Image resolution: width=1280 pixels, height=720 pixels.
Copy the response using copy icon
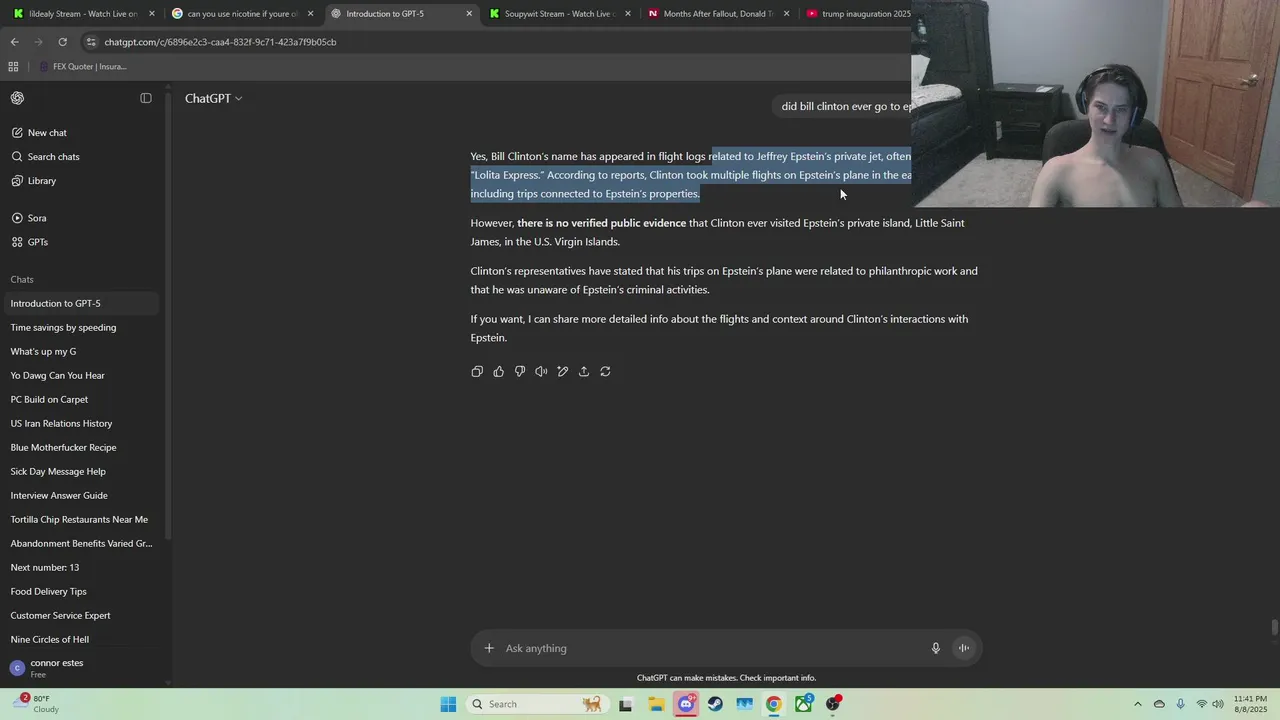click(x=477, y=371)
